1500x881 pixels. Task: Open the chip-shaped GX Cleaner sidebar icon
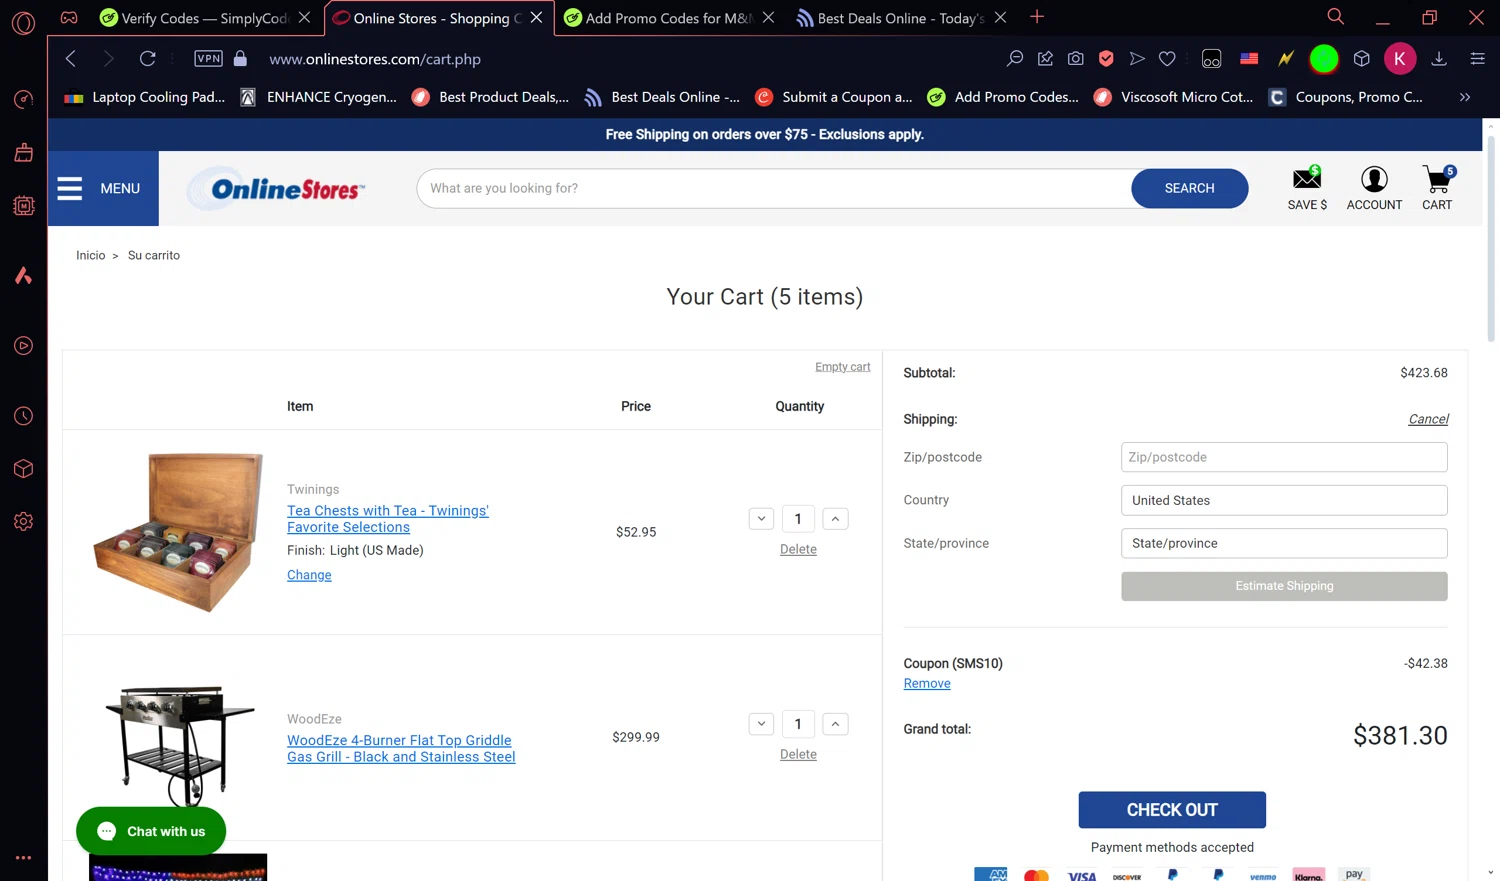click(23, 205)
